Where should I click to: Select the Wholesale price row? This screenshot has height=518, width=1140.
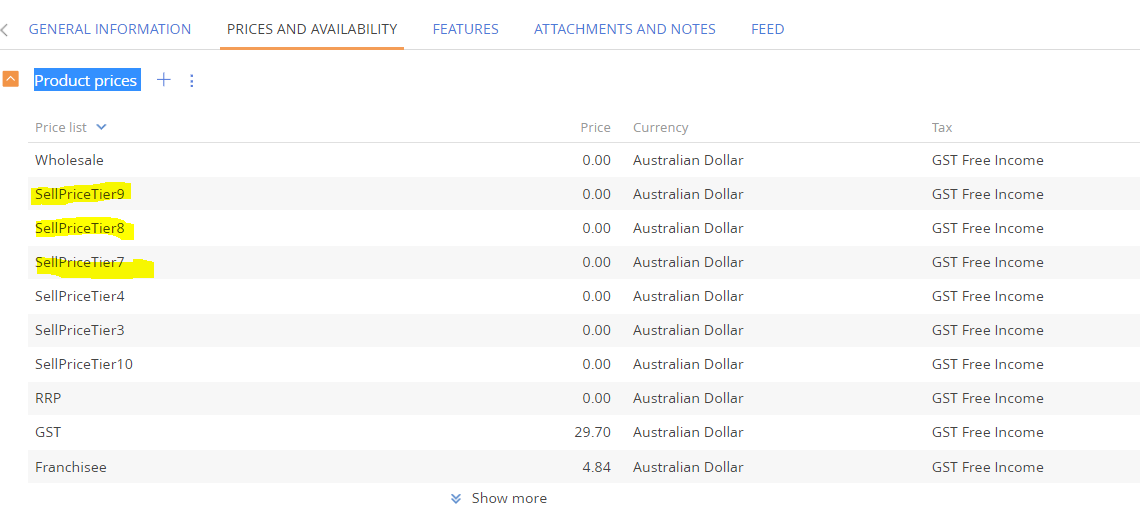pos(584,160)
